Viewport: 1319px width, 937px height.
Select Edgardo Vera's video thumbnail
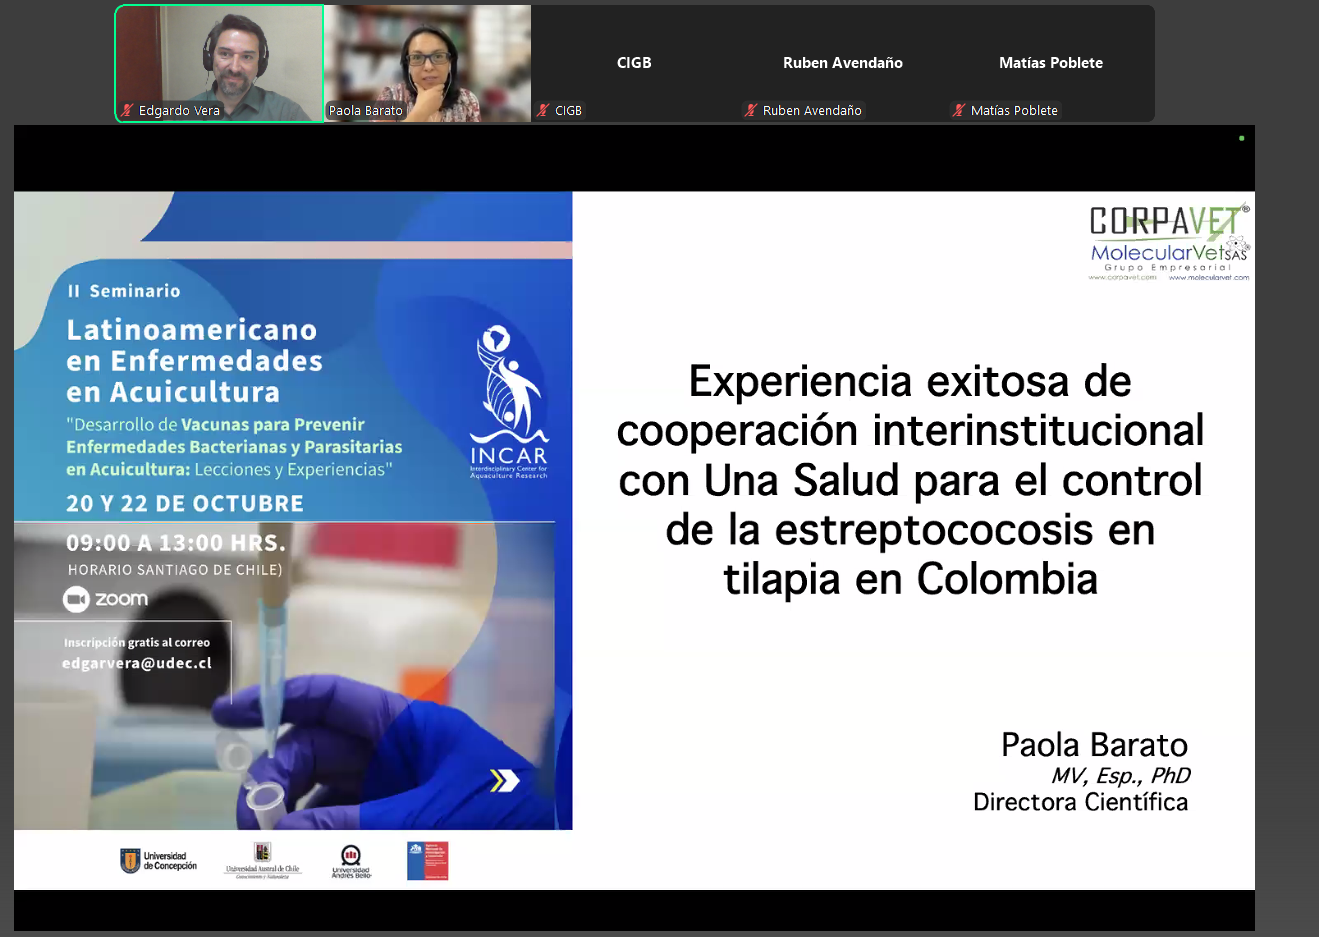coord(219,63)
